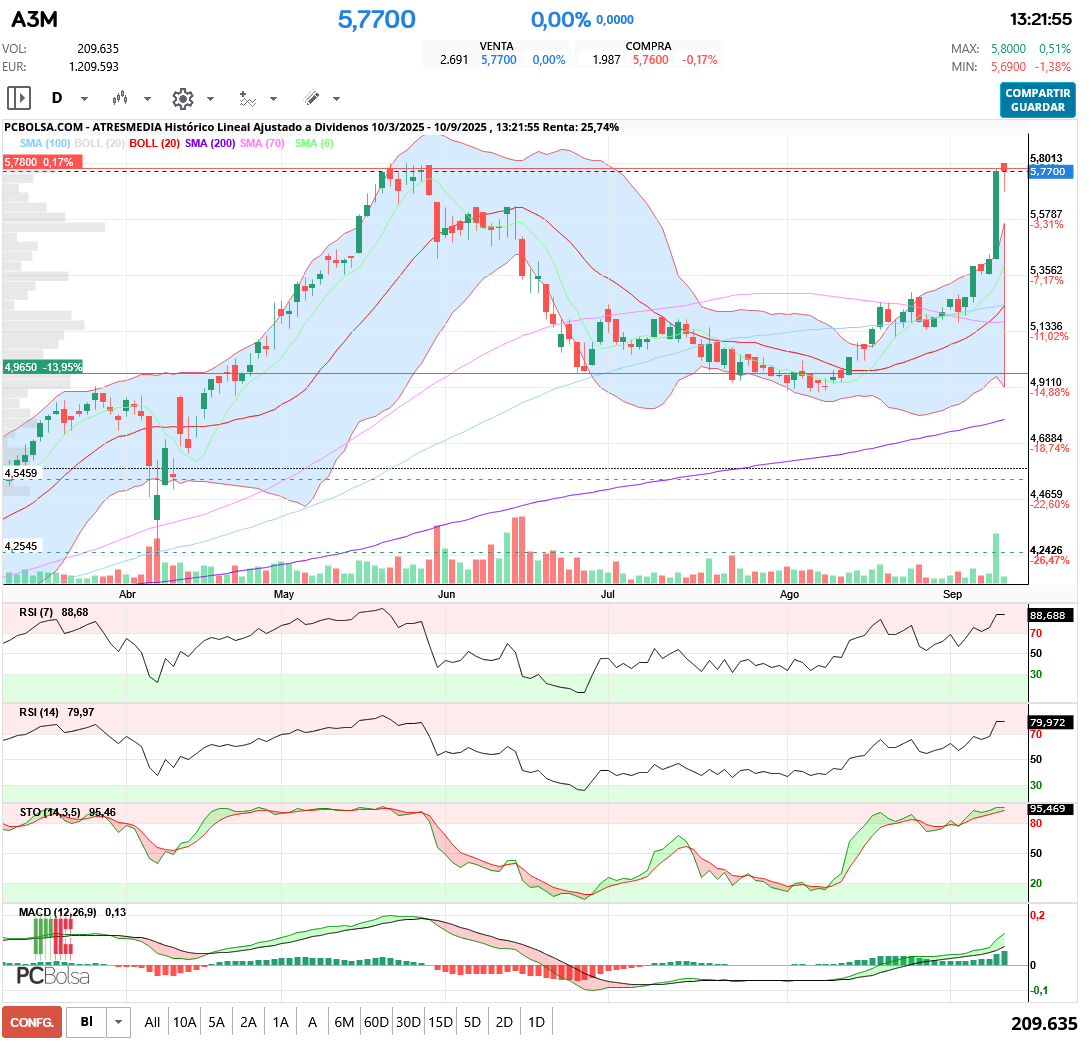Viewport: 1091px width, 1043px height.
Task: Open the chart settings gear icon
Action: pos(183,99)
